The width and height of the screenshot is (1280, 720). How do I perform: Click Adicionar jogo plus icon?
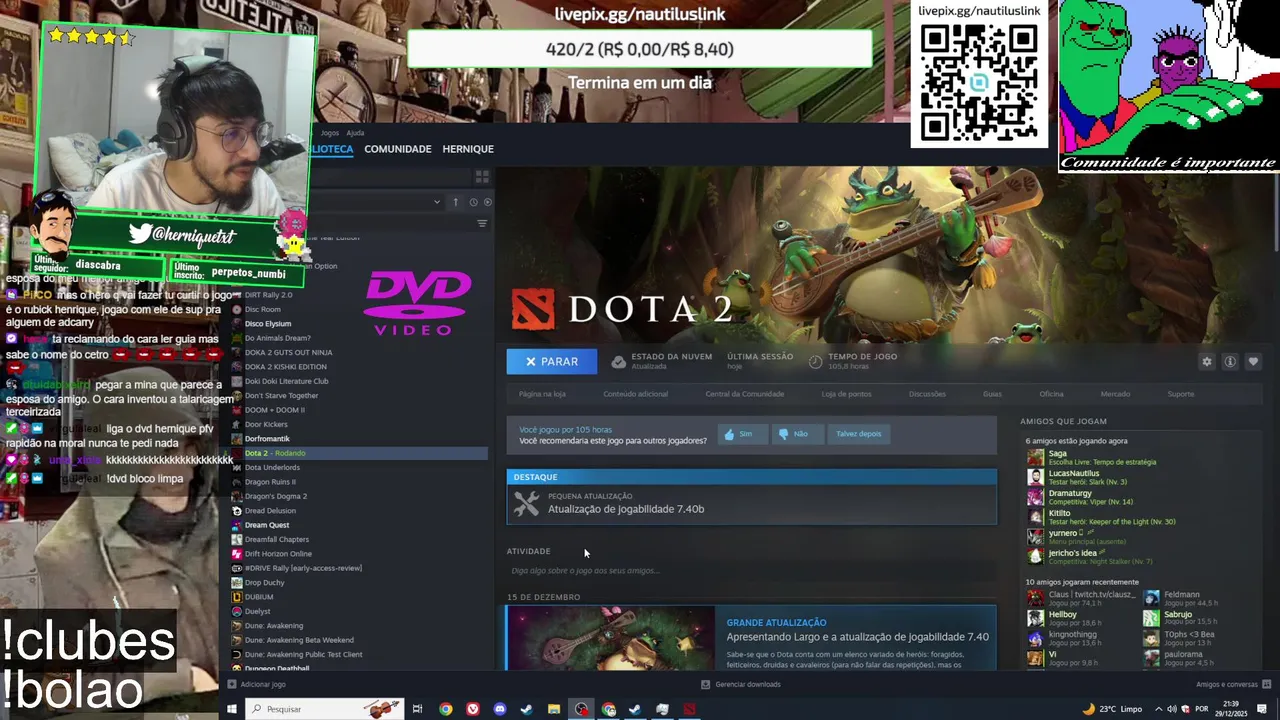coord(231,685)
